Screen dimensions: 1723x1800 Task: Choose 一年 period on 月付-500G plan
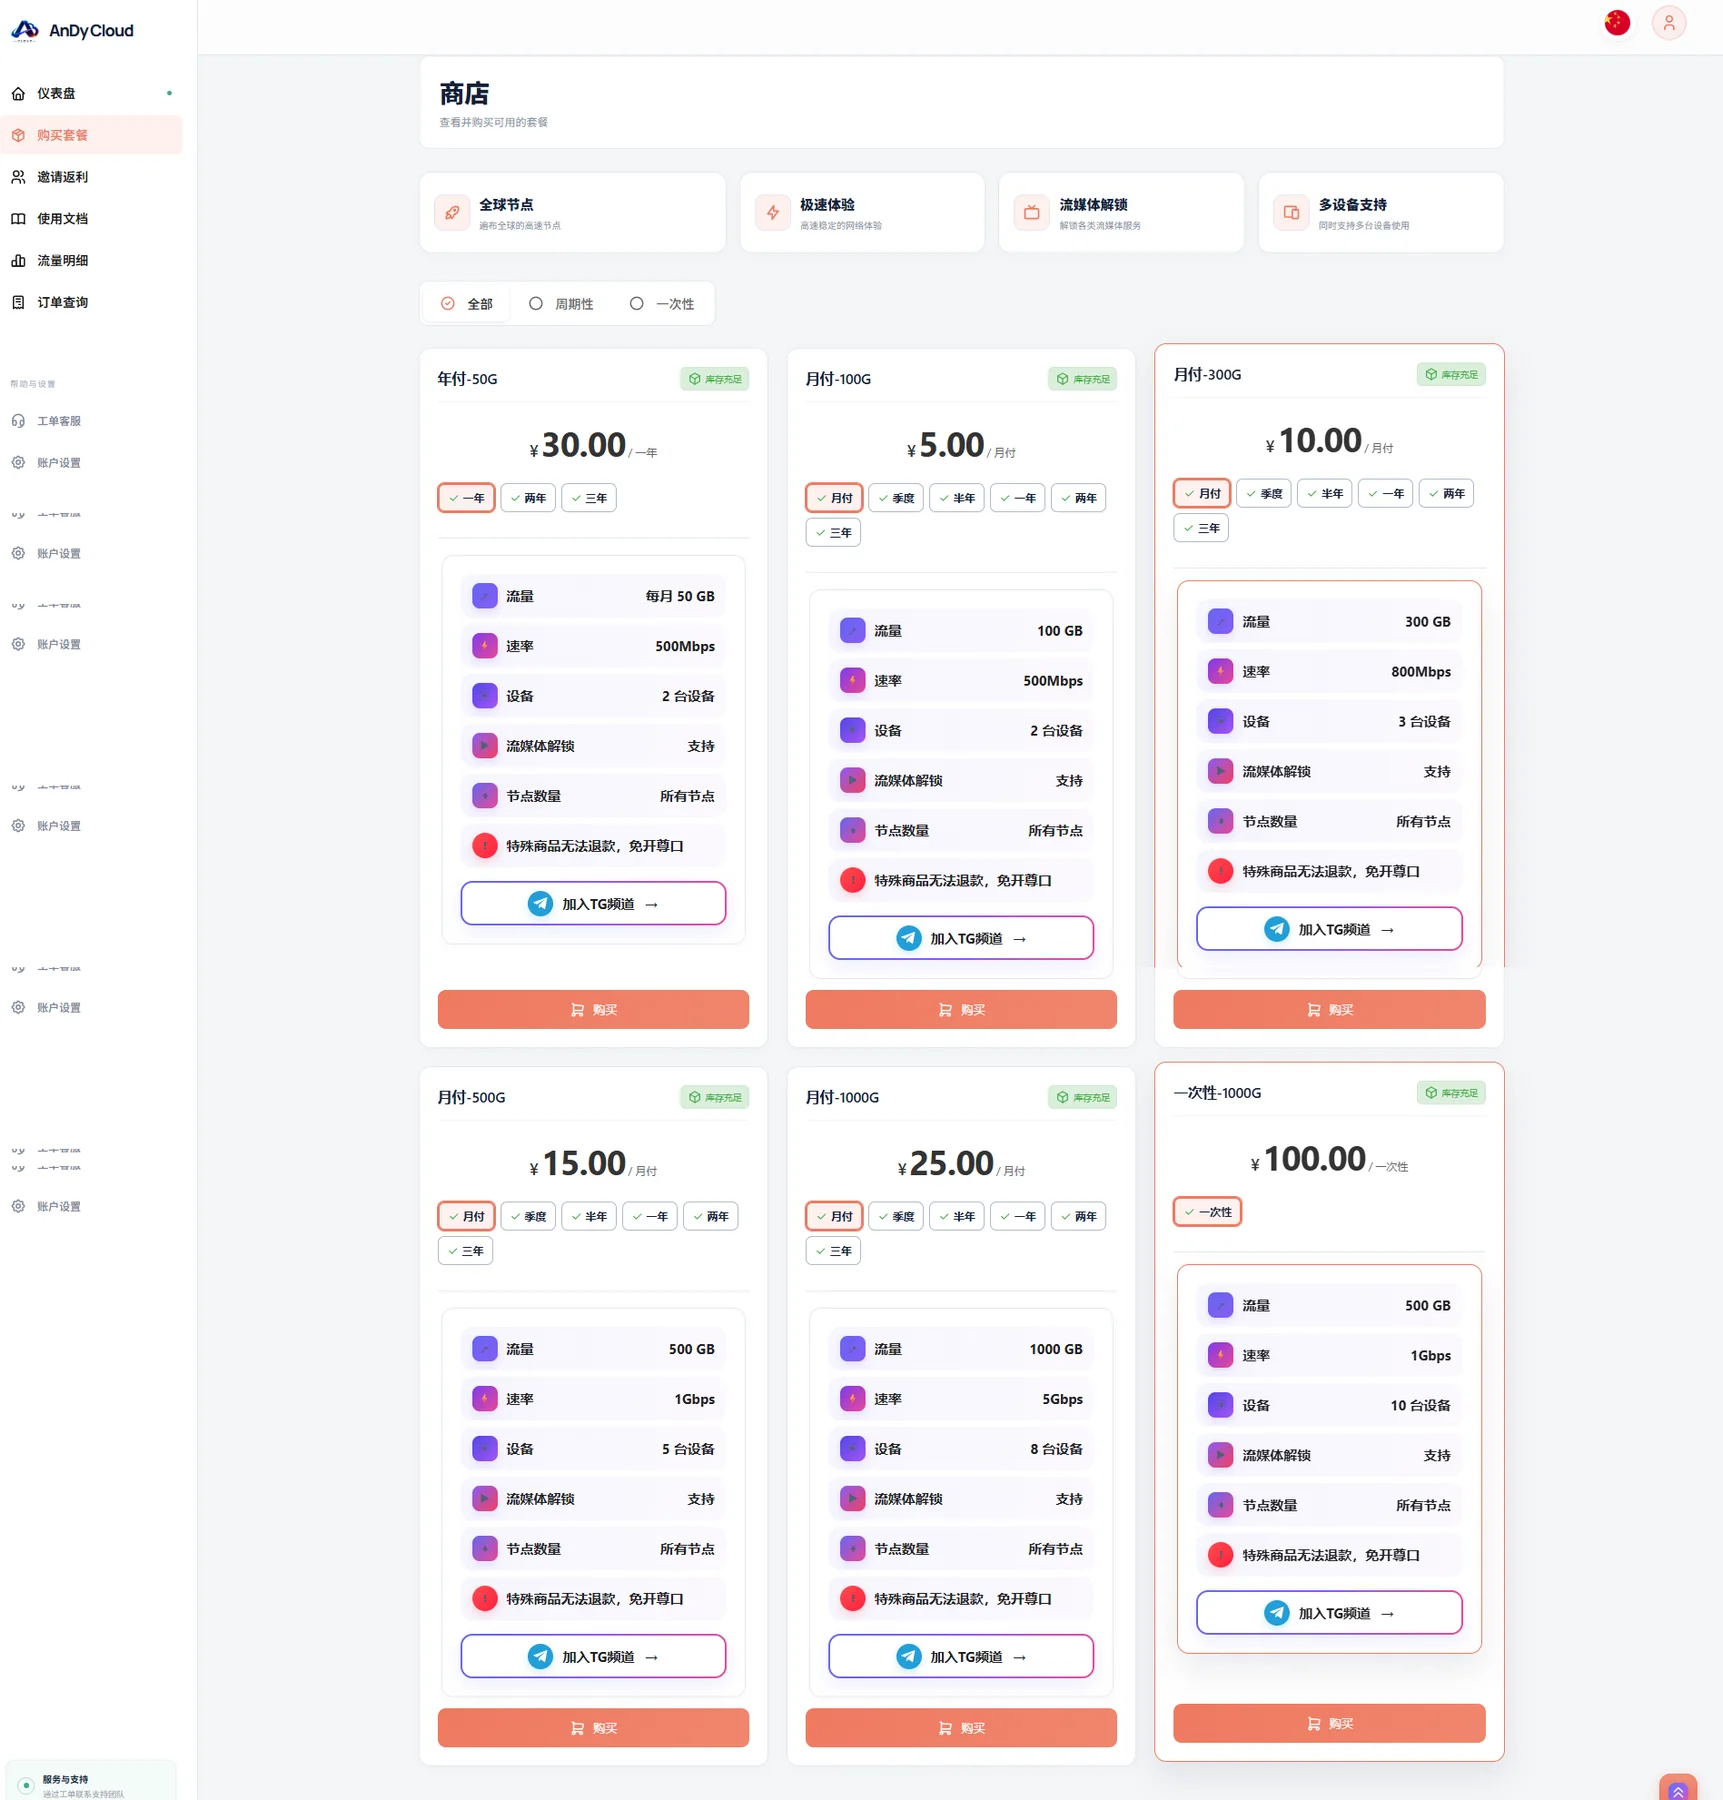coord(650,1217)
